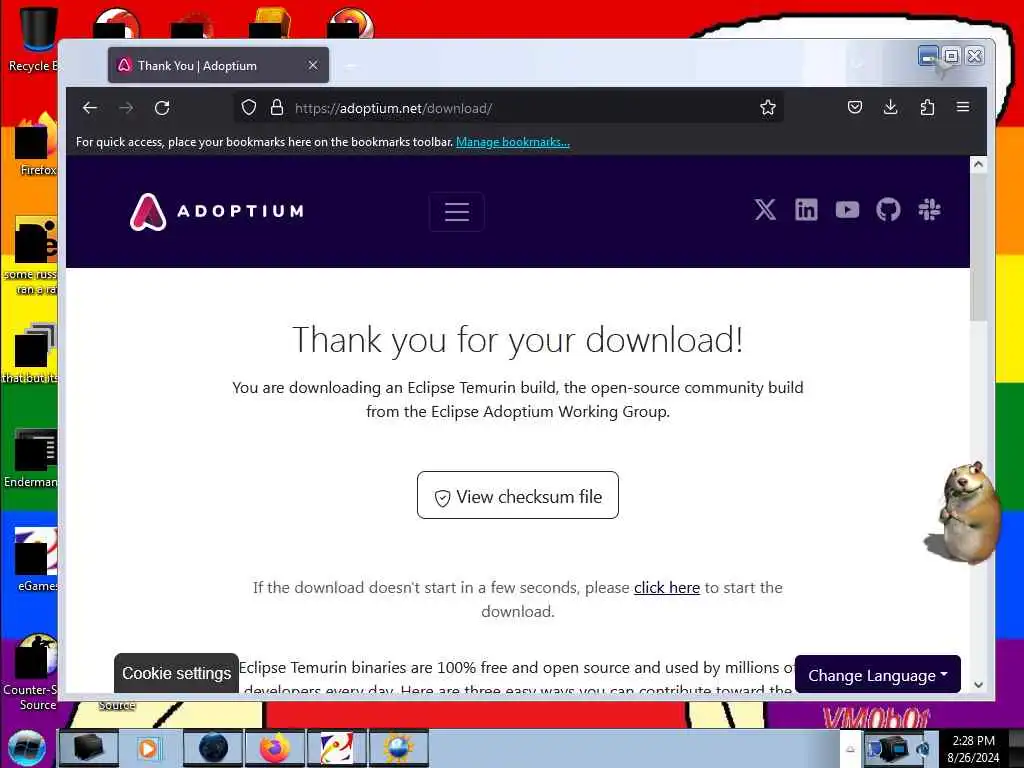
Task: Close the Thank You | Adoptium tab
Action: (313, 65)
